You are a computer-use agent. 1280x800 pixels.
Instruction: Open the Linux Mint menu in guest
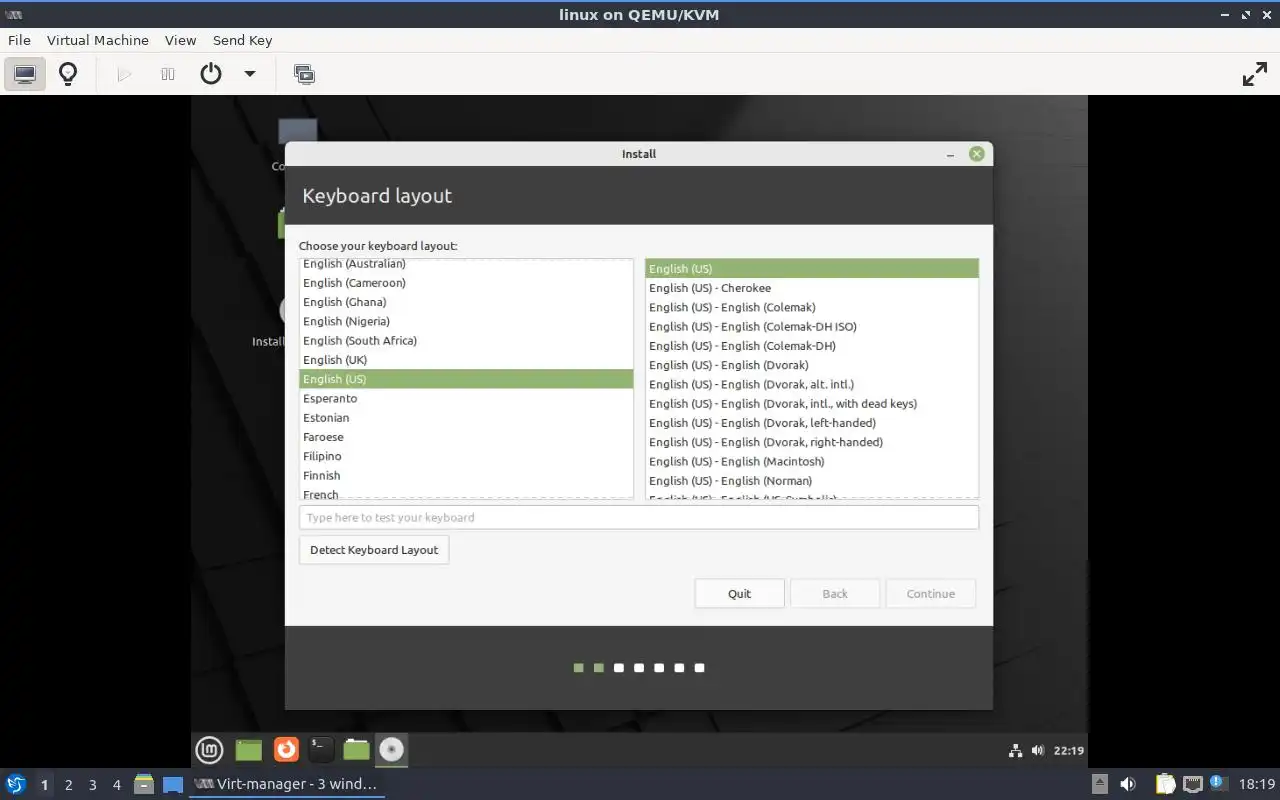click(209, 749)
